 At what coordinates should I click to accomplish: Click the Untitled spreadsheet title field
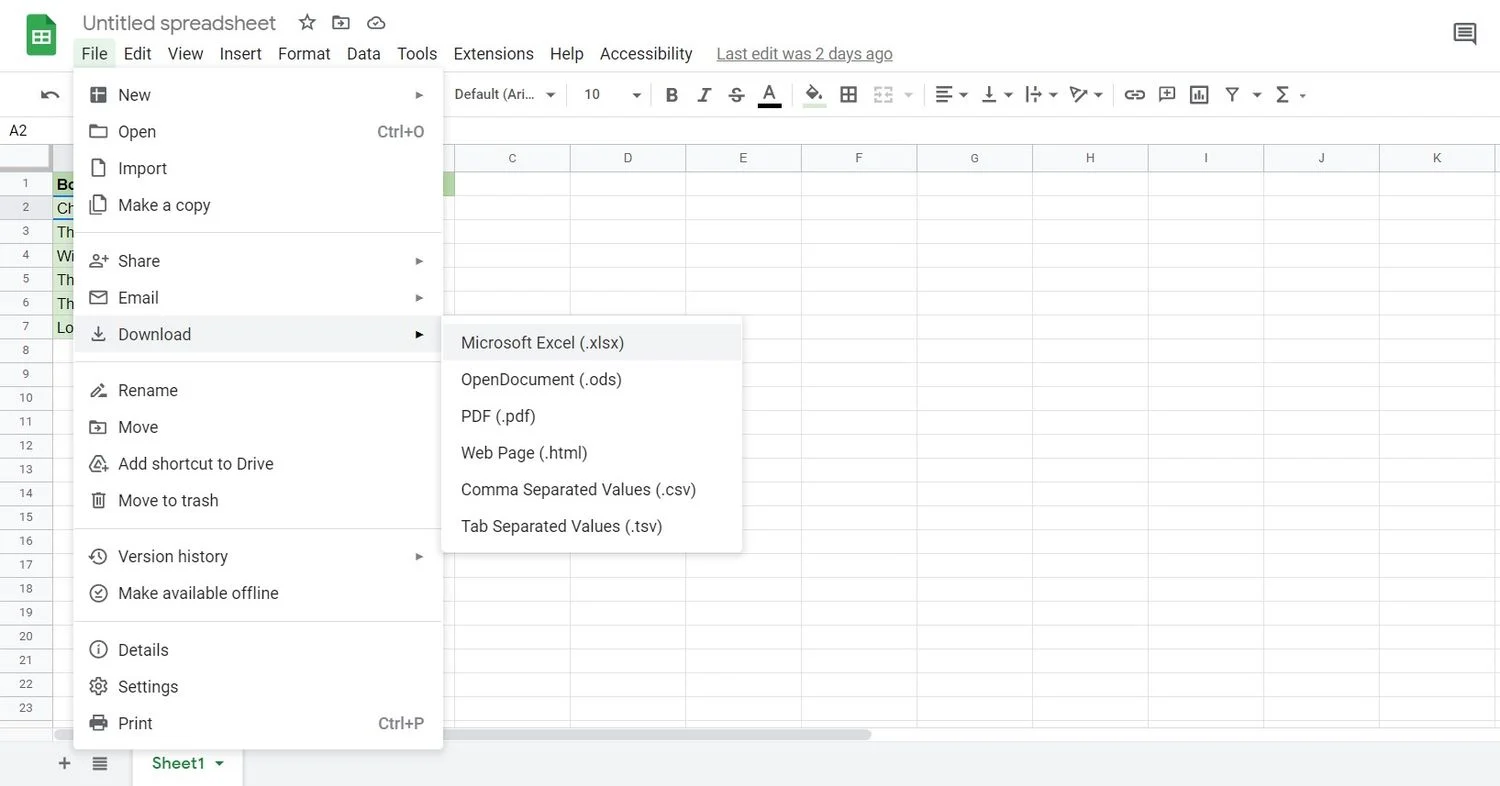(x=179, y=23)
